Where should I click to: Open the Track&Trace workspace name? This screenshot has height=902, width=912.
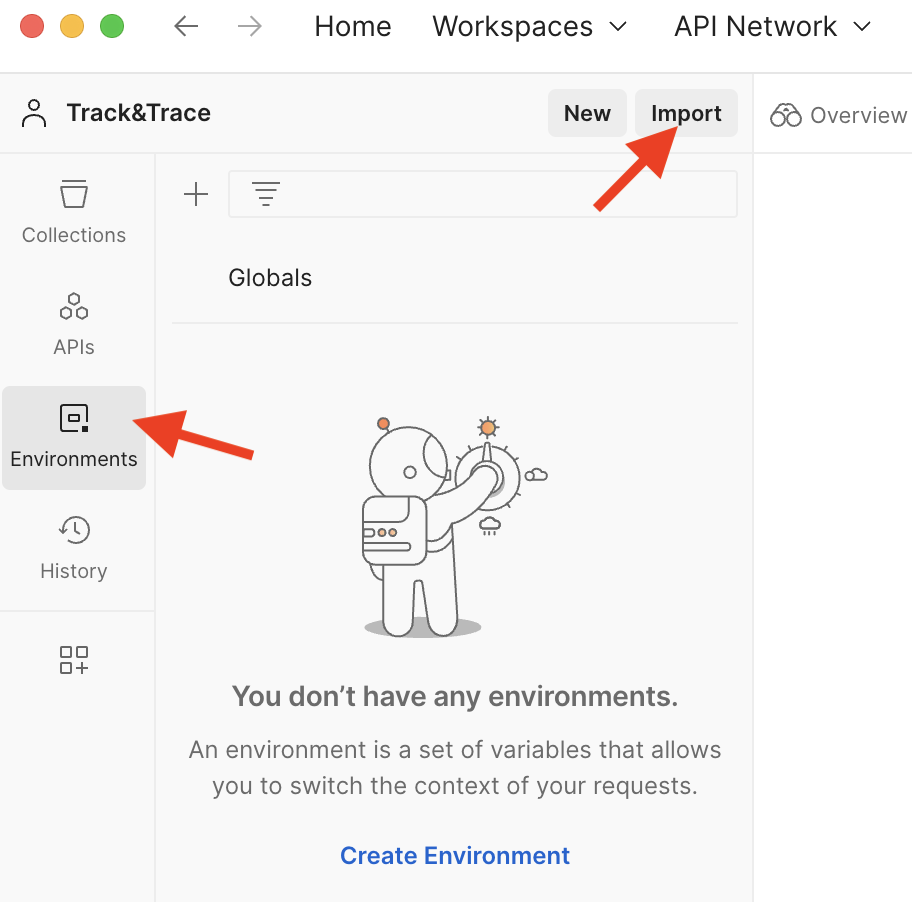coord(138,113)
